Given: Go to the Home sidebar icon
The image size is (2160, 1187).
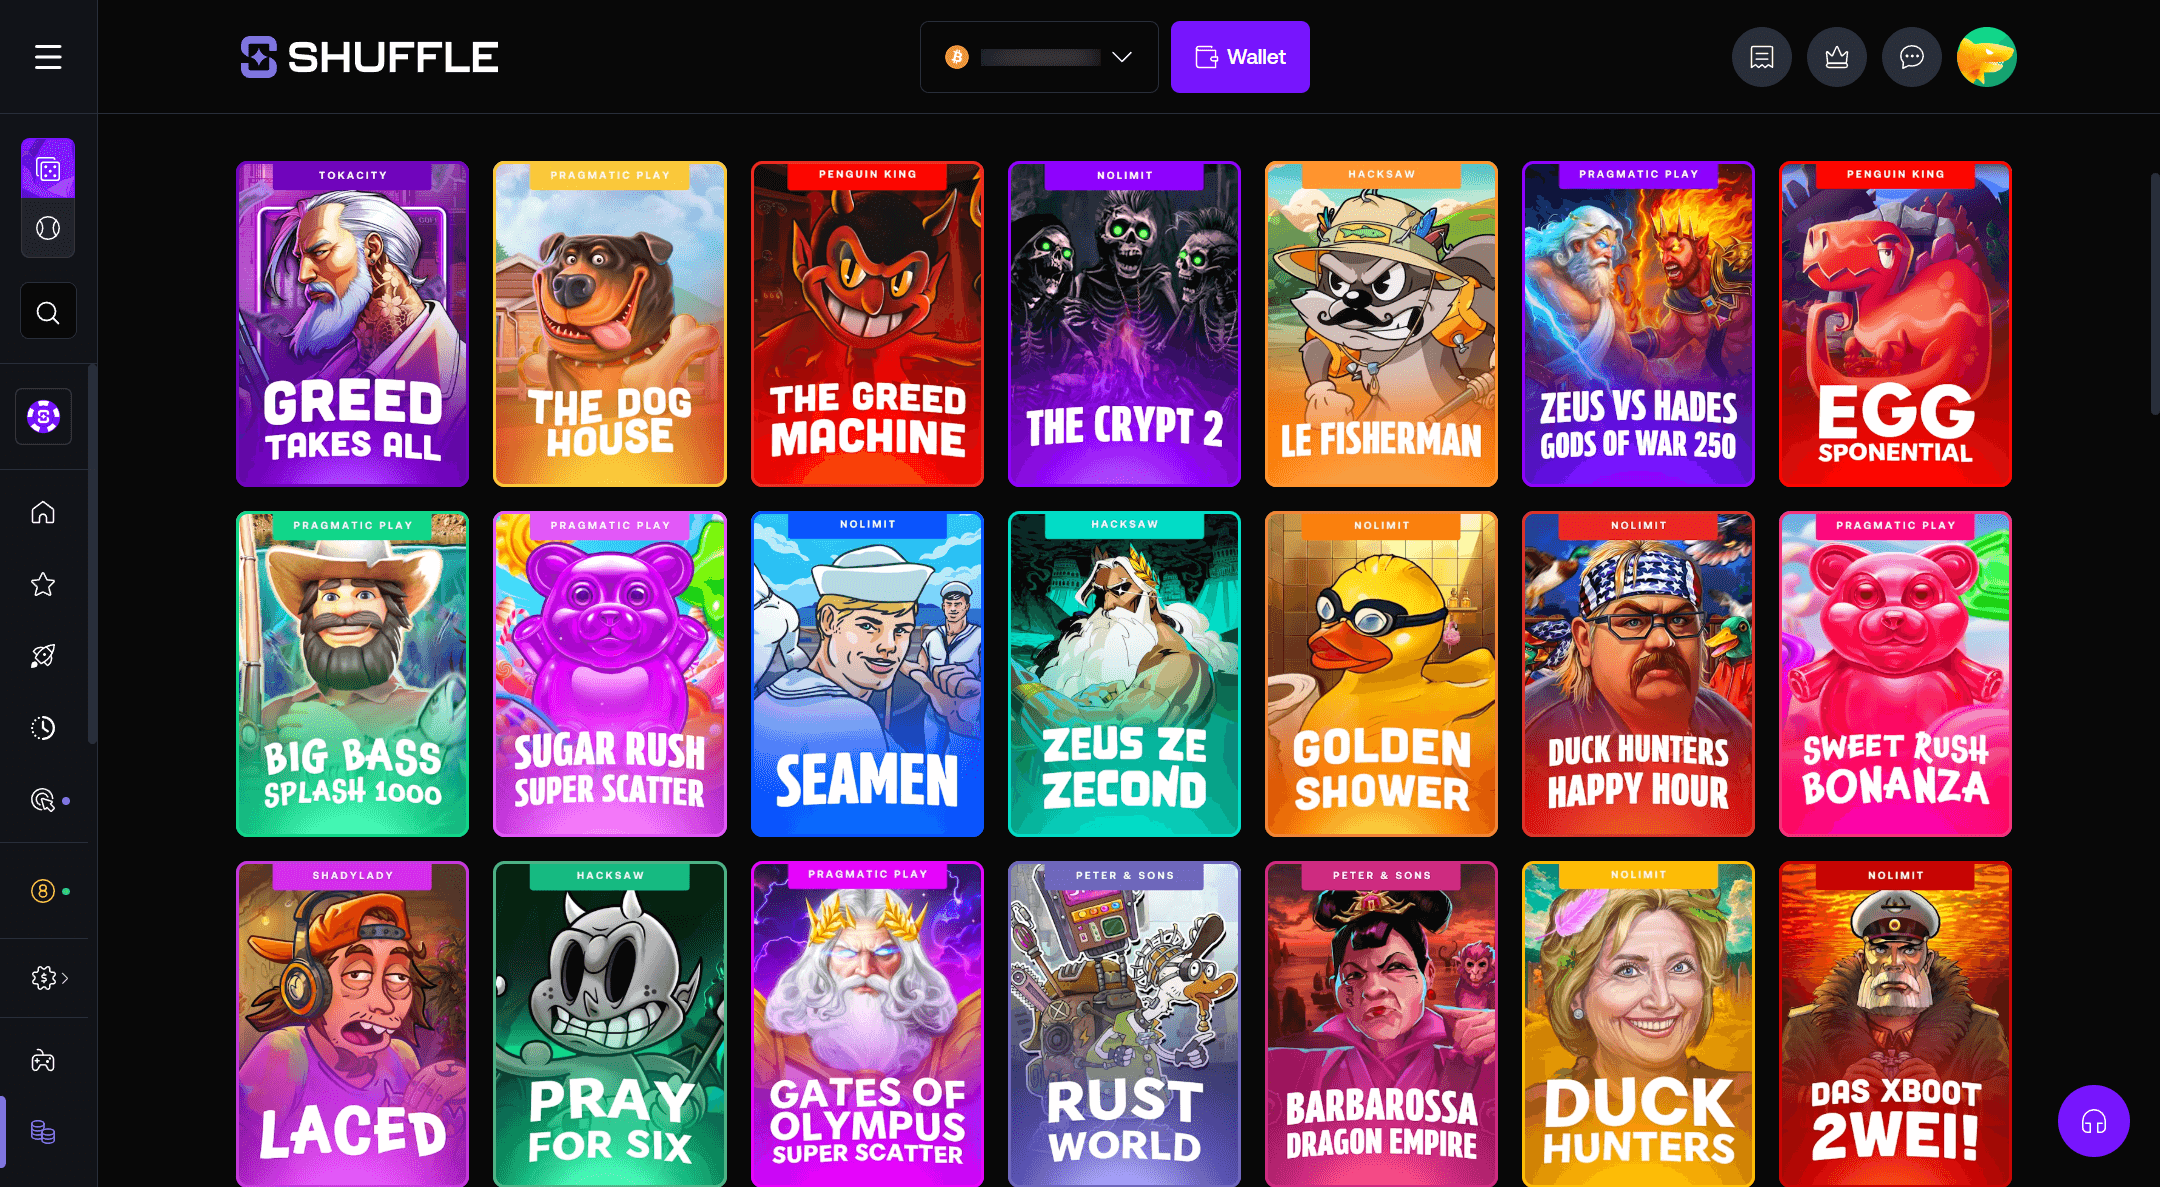Looking at the screenshot, I should [43, 513].
